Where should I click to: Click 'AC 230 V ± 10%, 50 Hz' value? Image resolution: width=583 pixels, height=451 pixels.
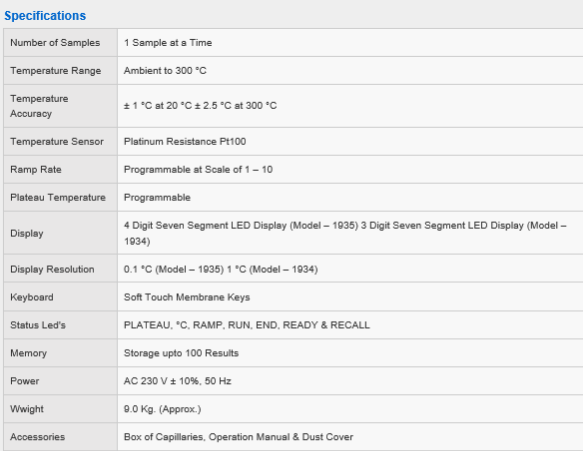(177, 381)
